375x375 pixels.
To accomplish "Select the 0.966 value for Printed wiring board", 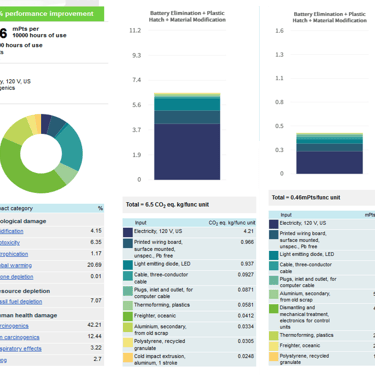I will coord(247,242).
